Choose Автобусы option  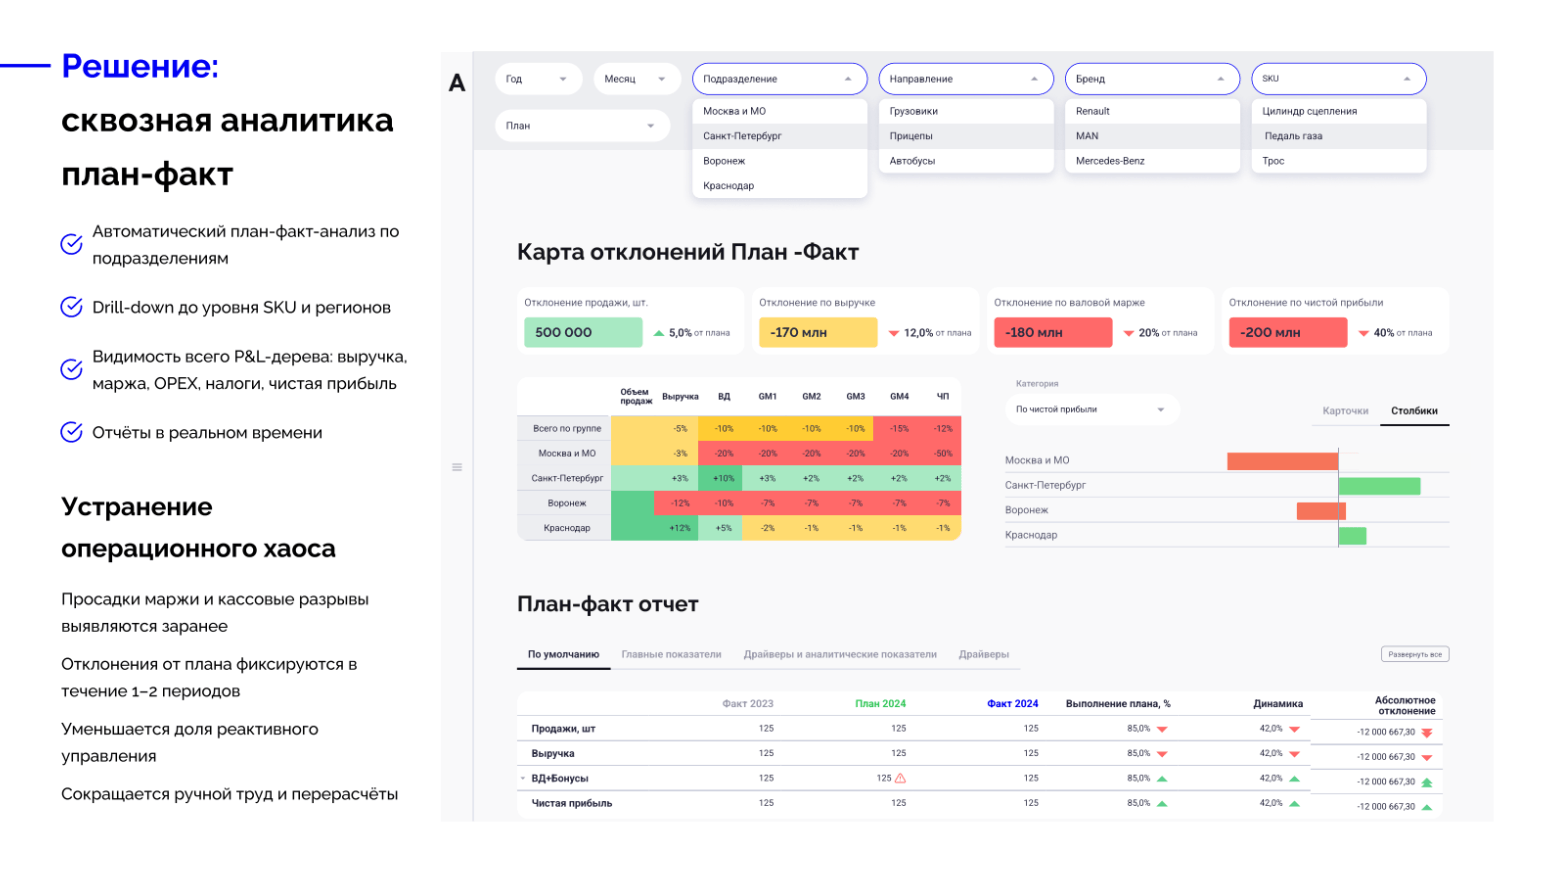966,161
